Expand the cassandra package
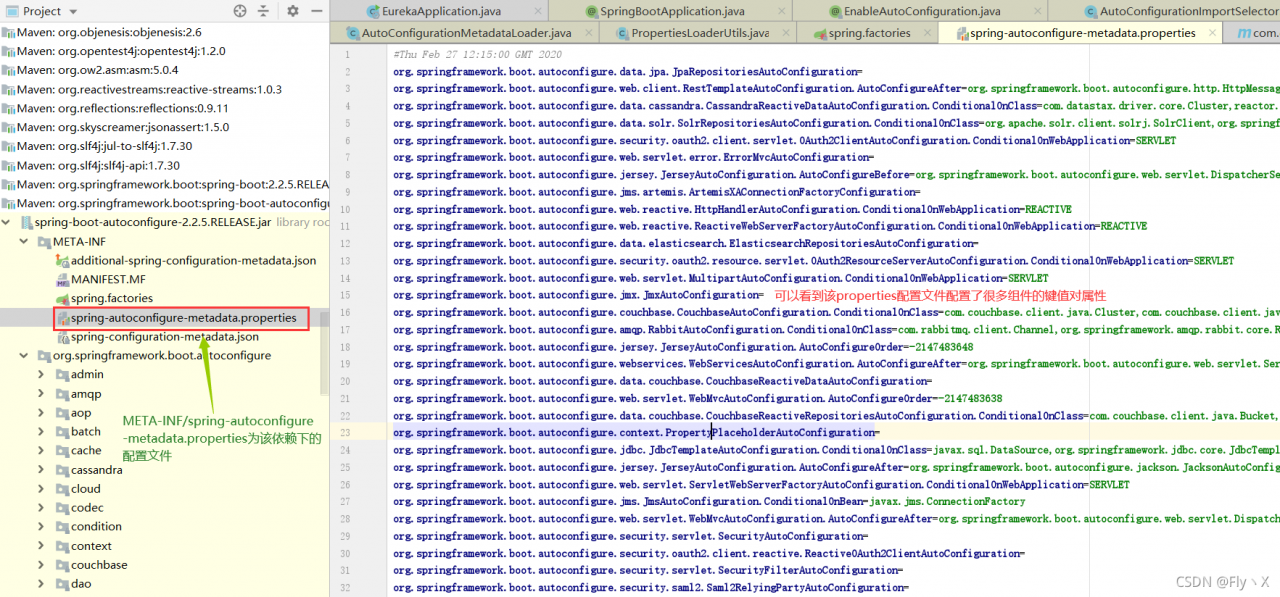Viewport: 1280px width, 597px height. pos(41,470)
